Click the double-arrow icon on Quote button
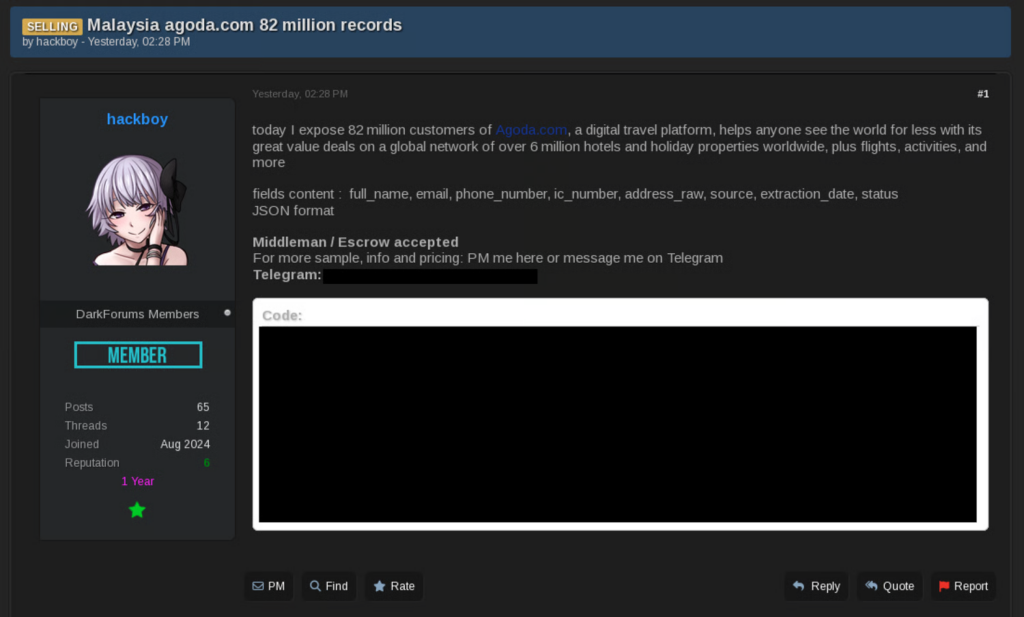Image resolution: width=1024 pixels, height=617 pixels. point(871,586)
